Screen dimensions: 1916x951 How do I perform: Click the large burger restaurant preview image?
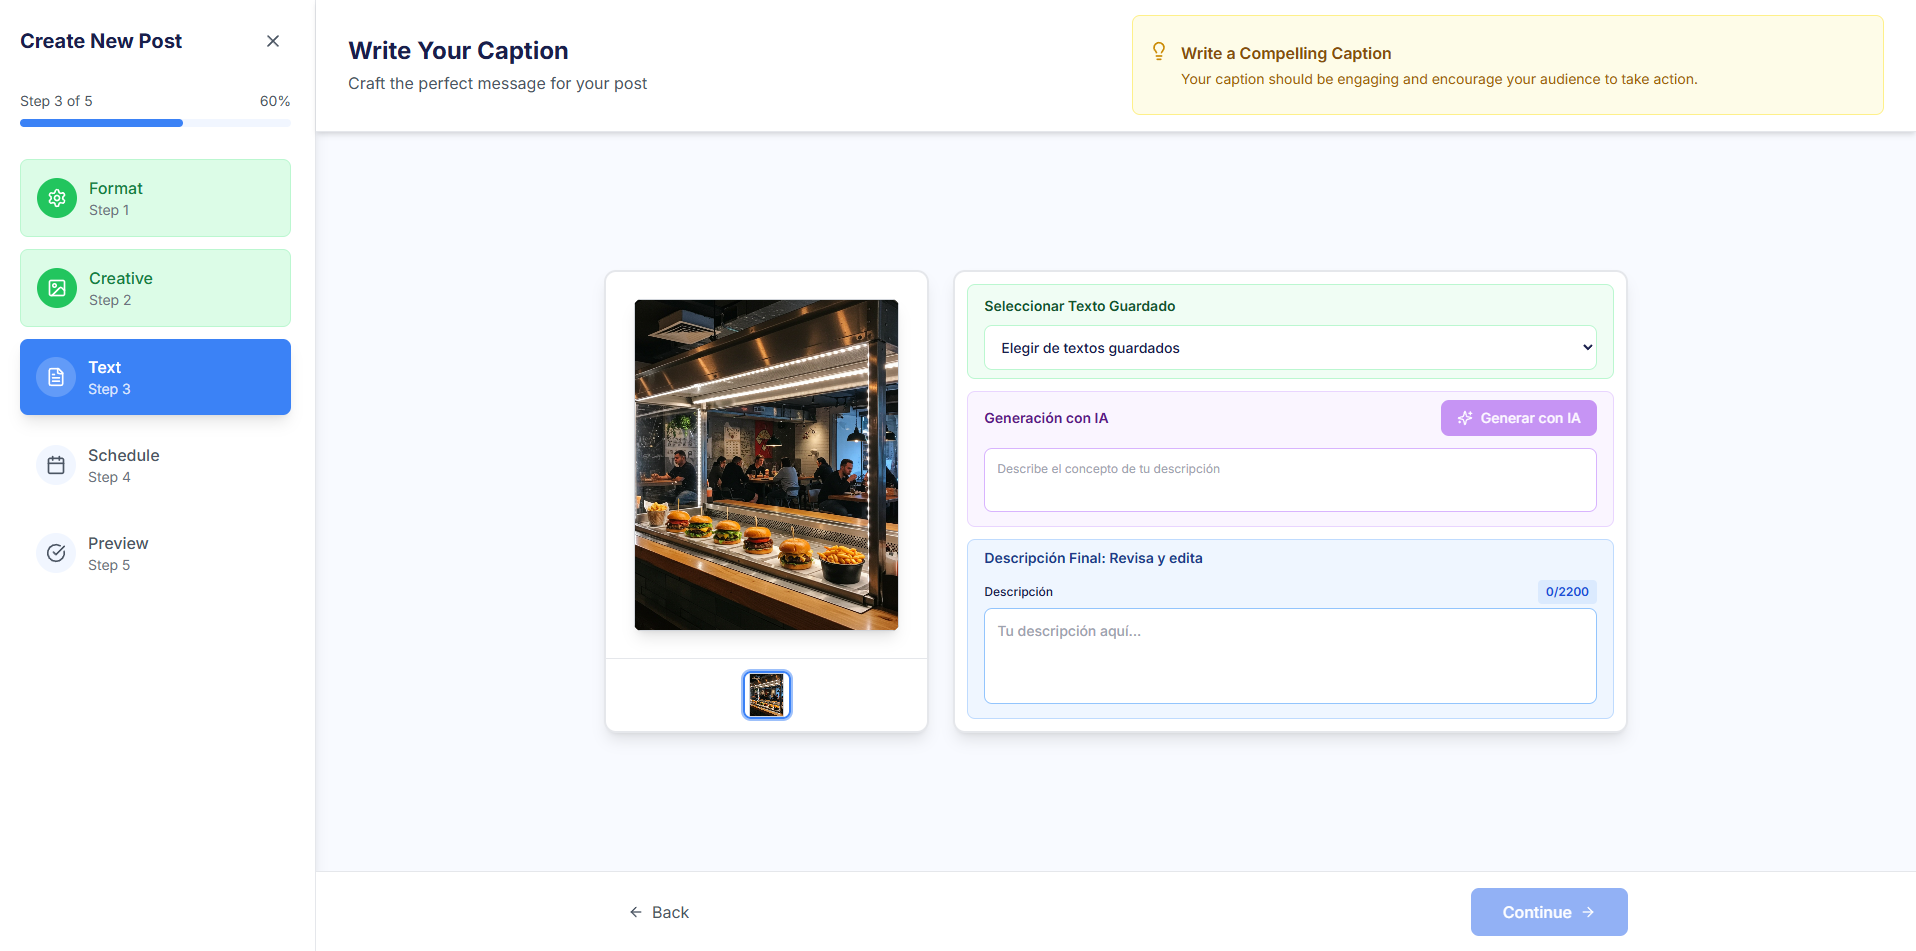766,465
